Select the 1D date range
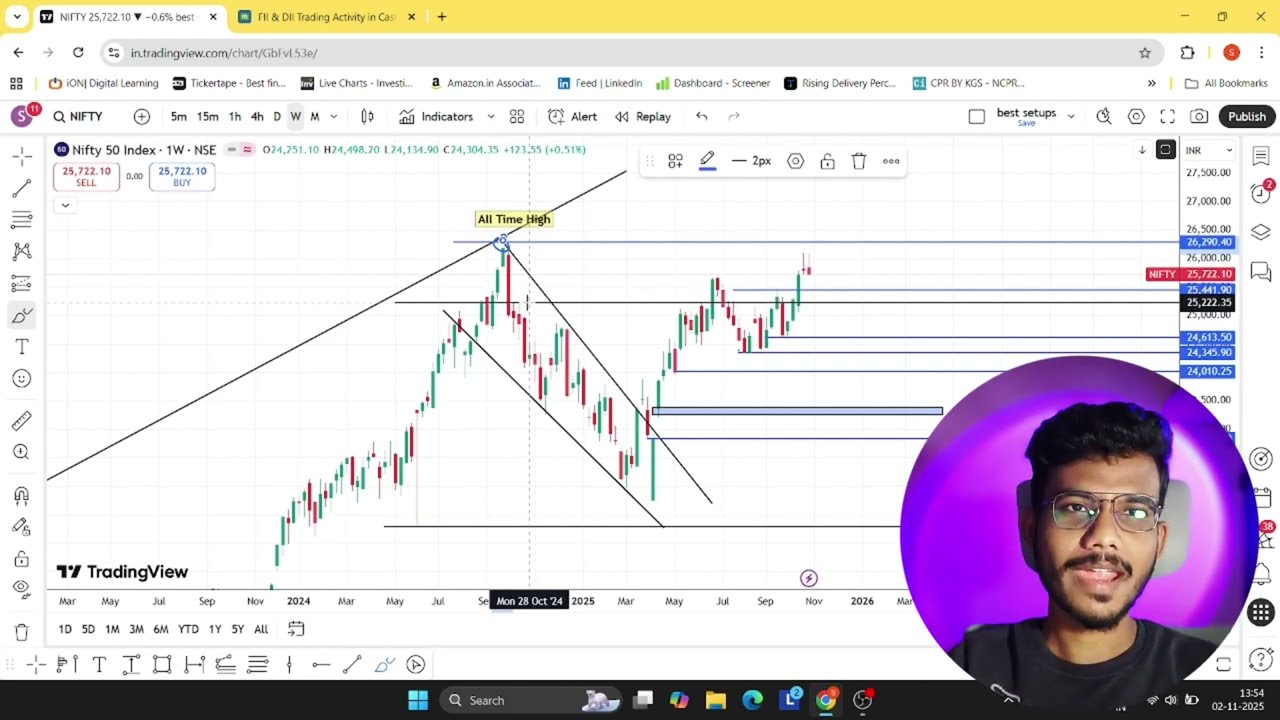 pos(65,629)
